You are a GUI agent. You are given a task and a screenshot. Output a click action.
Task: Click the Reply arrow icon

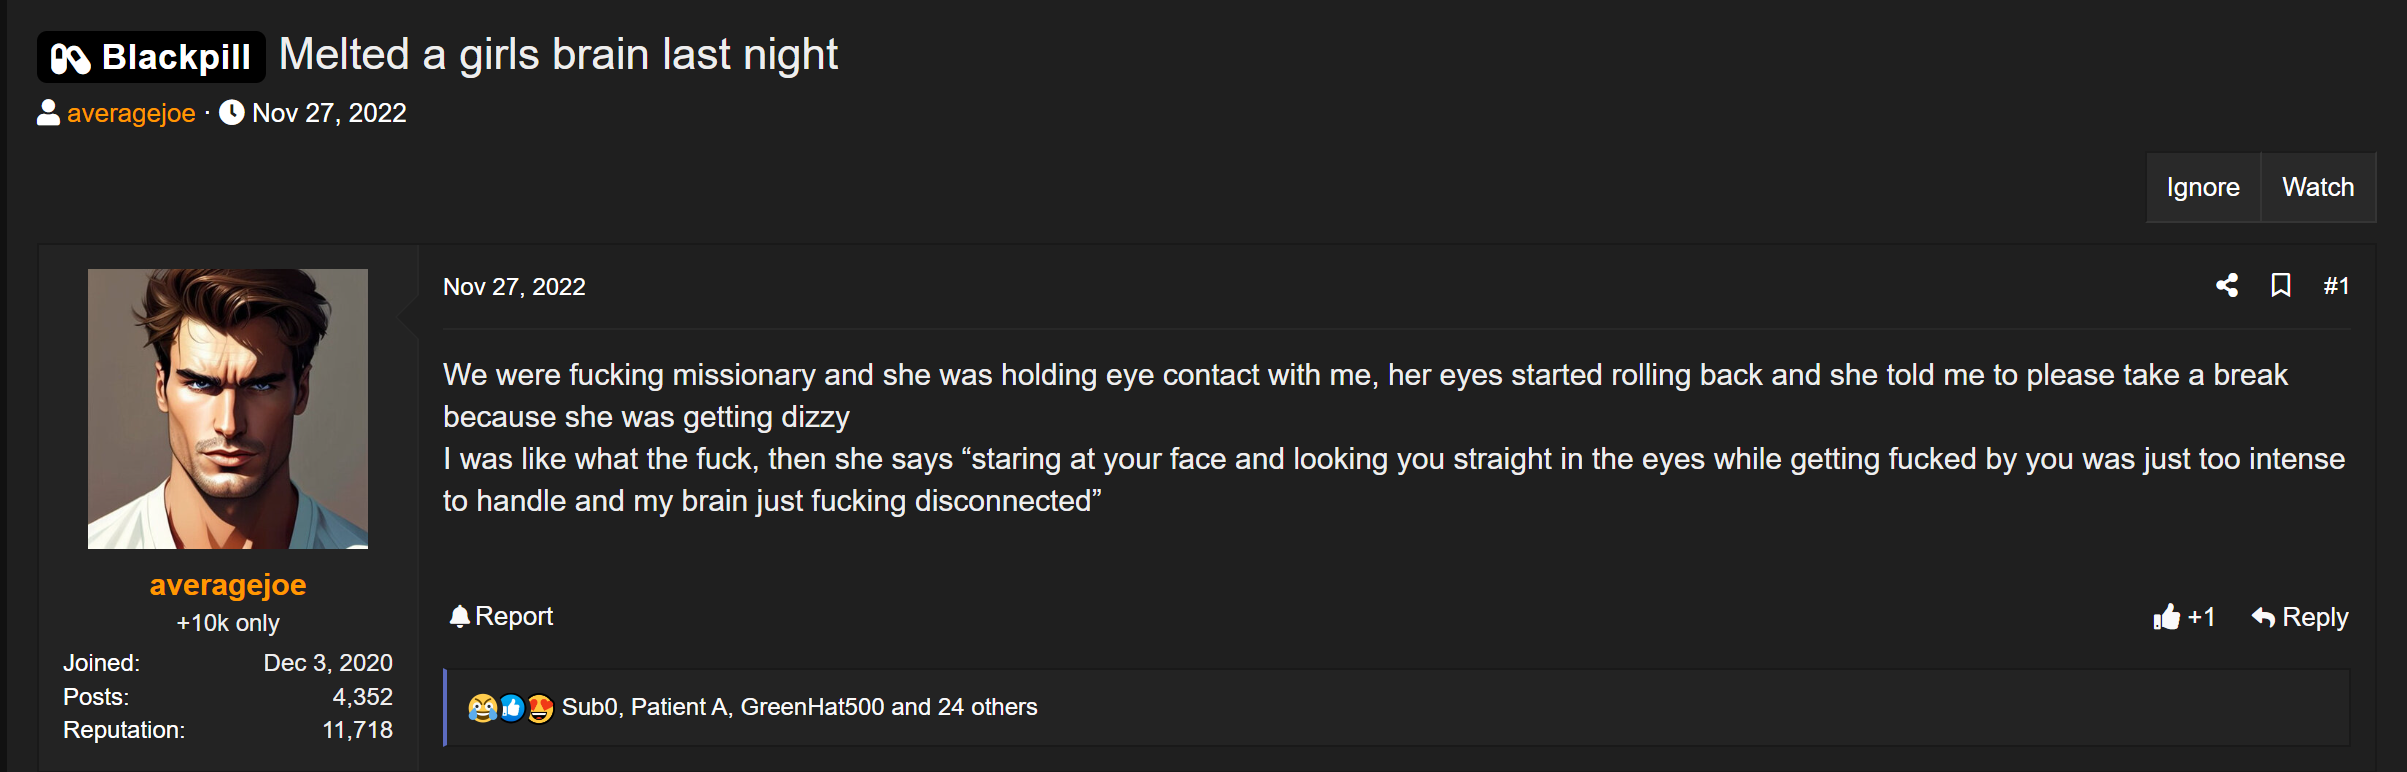2263,618
